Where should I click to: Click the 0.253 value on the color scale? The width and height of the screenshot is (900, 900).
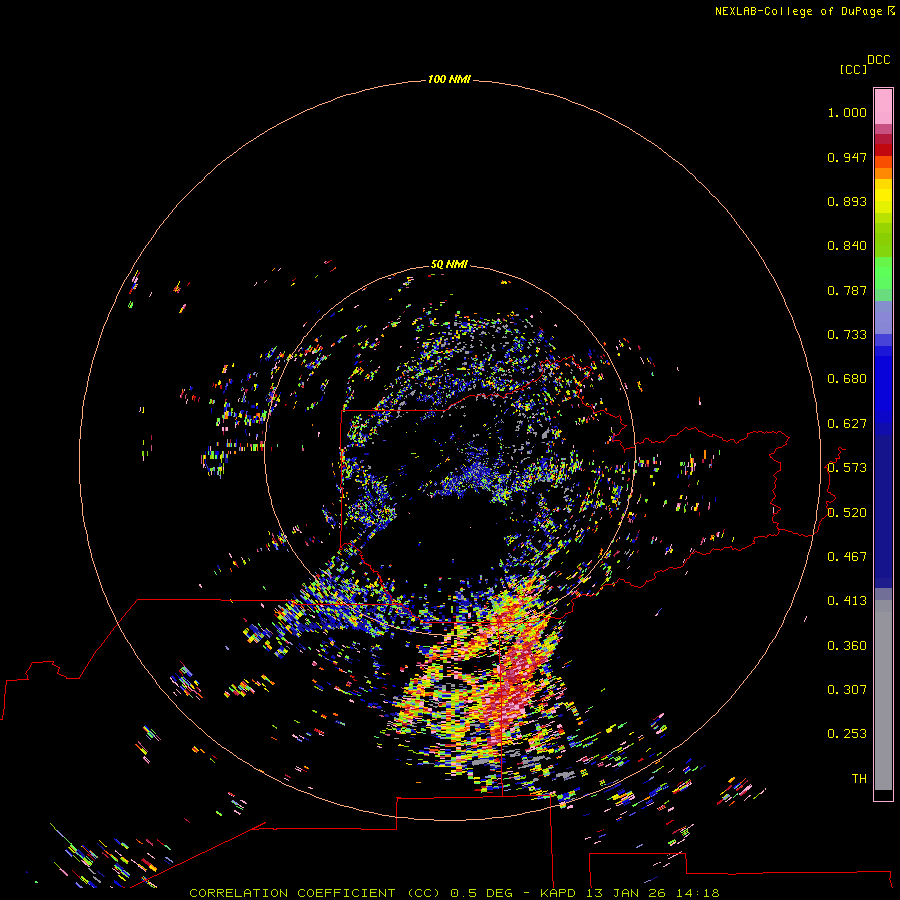(847, 734)
